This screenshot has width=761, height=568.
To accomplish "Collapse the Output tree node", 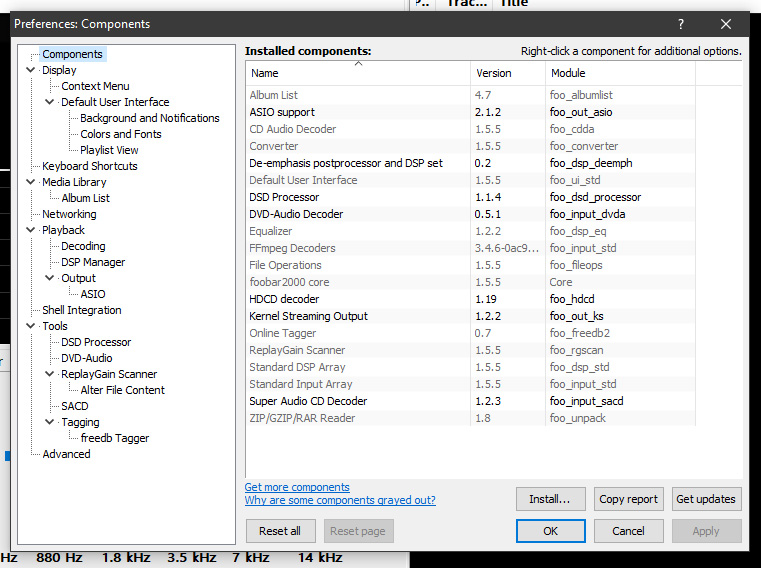I will click(50, 278).
